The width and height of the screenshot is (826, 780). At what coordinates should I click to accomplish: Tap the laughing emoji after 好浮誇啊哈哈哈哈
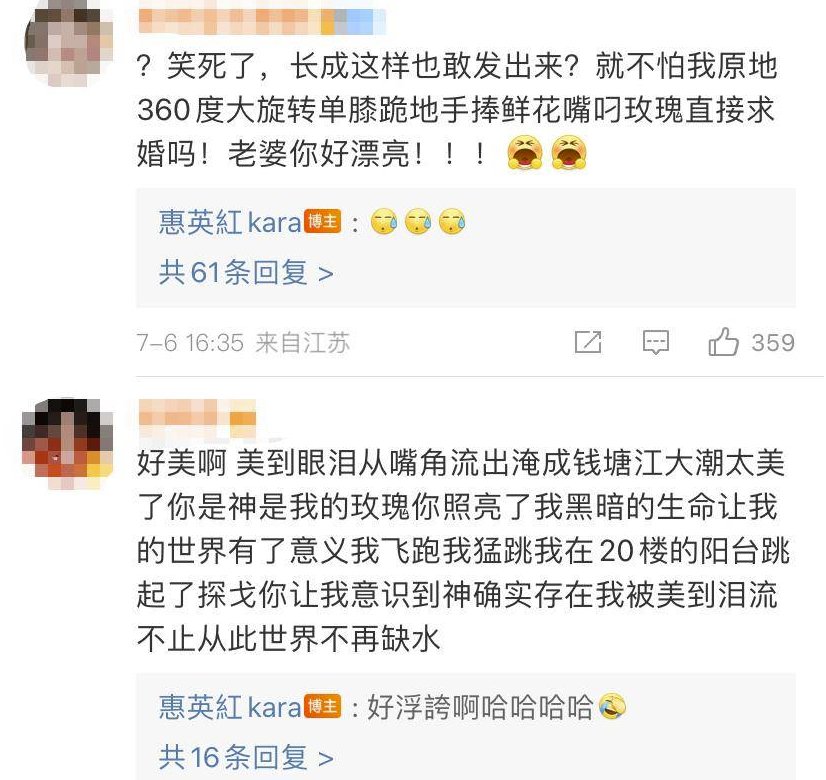point(612,706)
